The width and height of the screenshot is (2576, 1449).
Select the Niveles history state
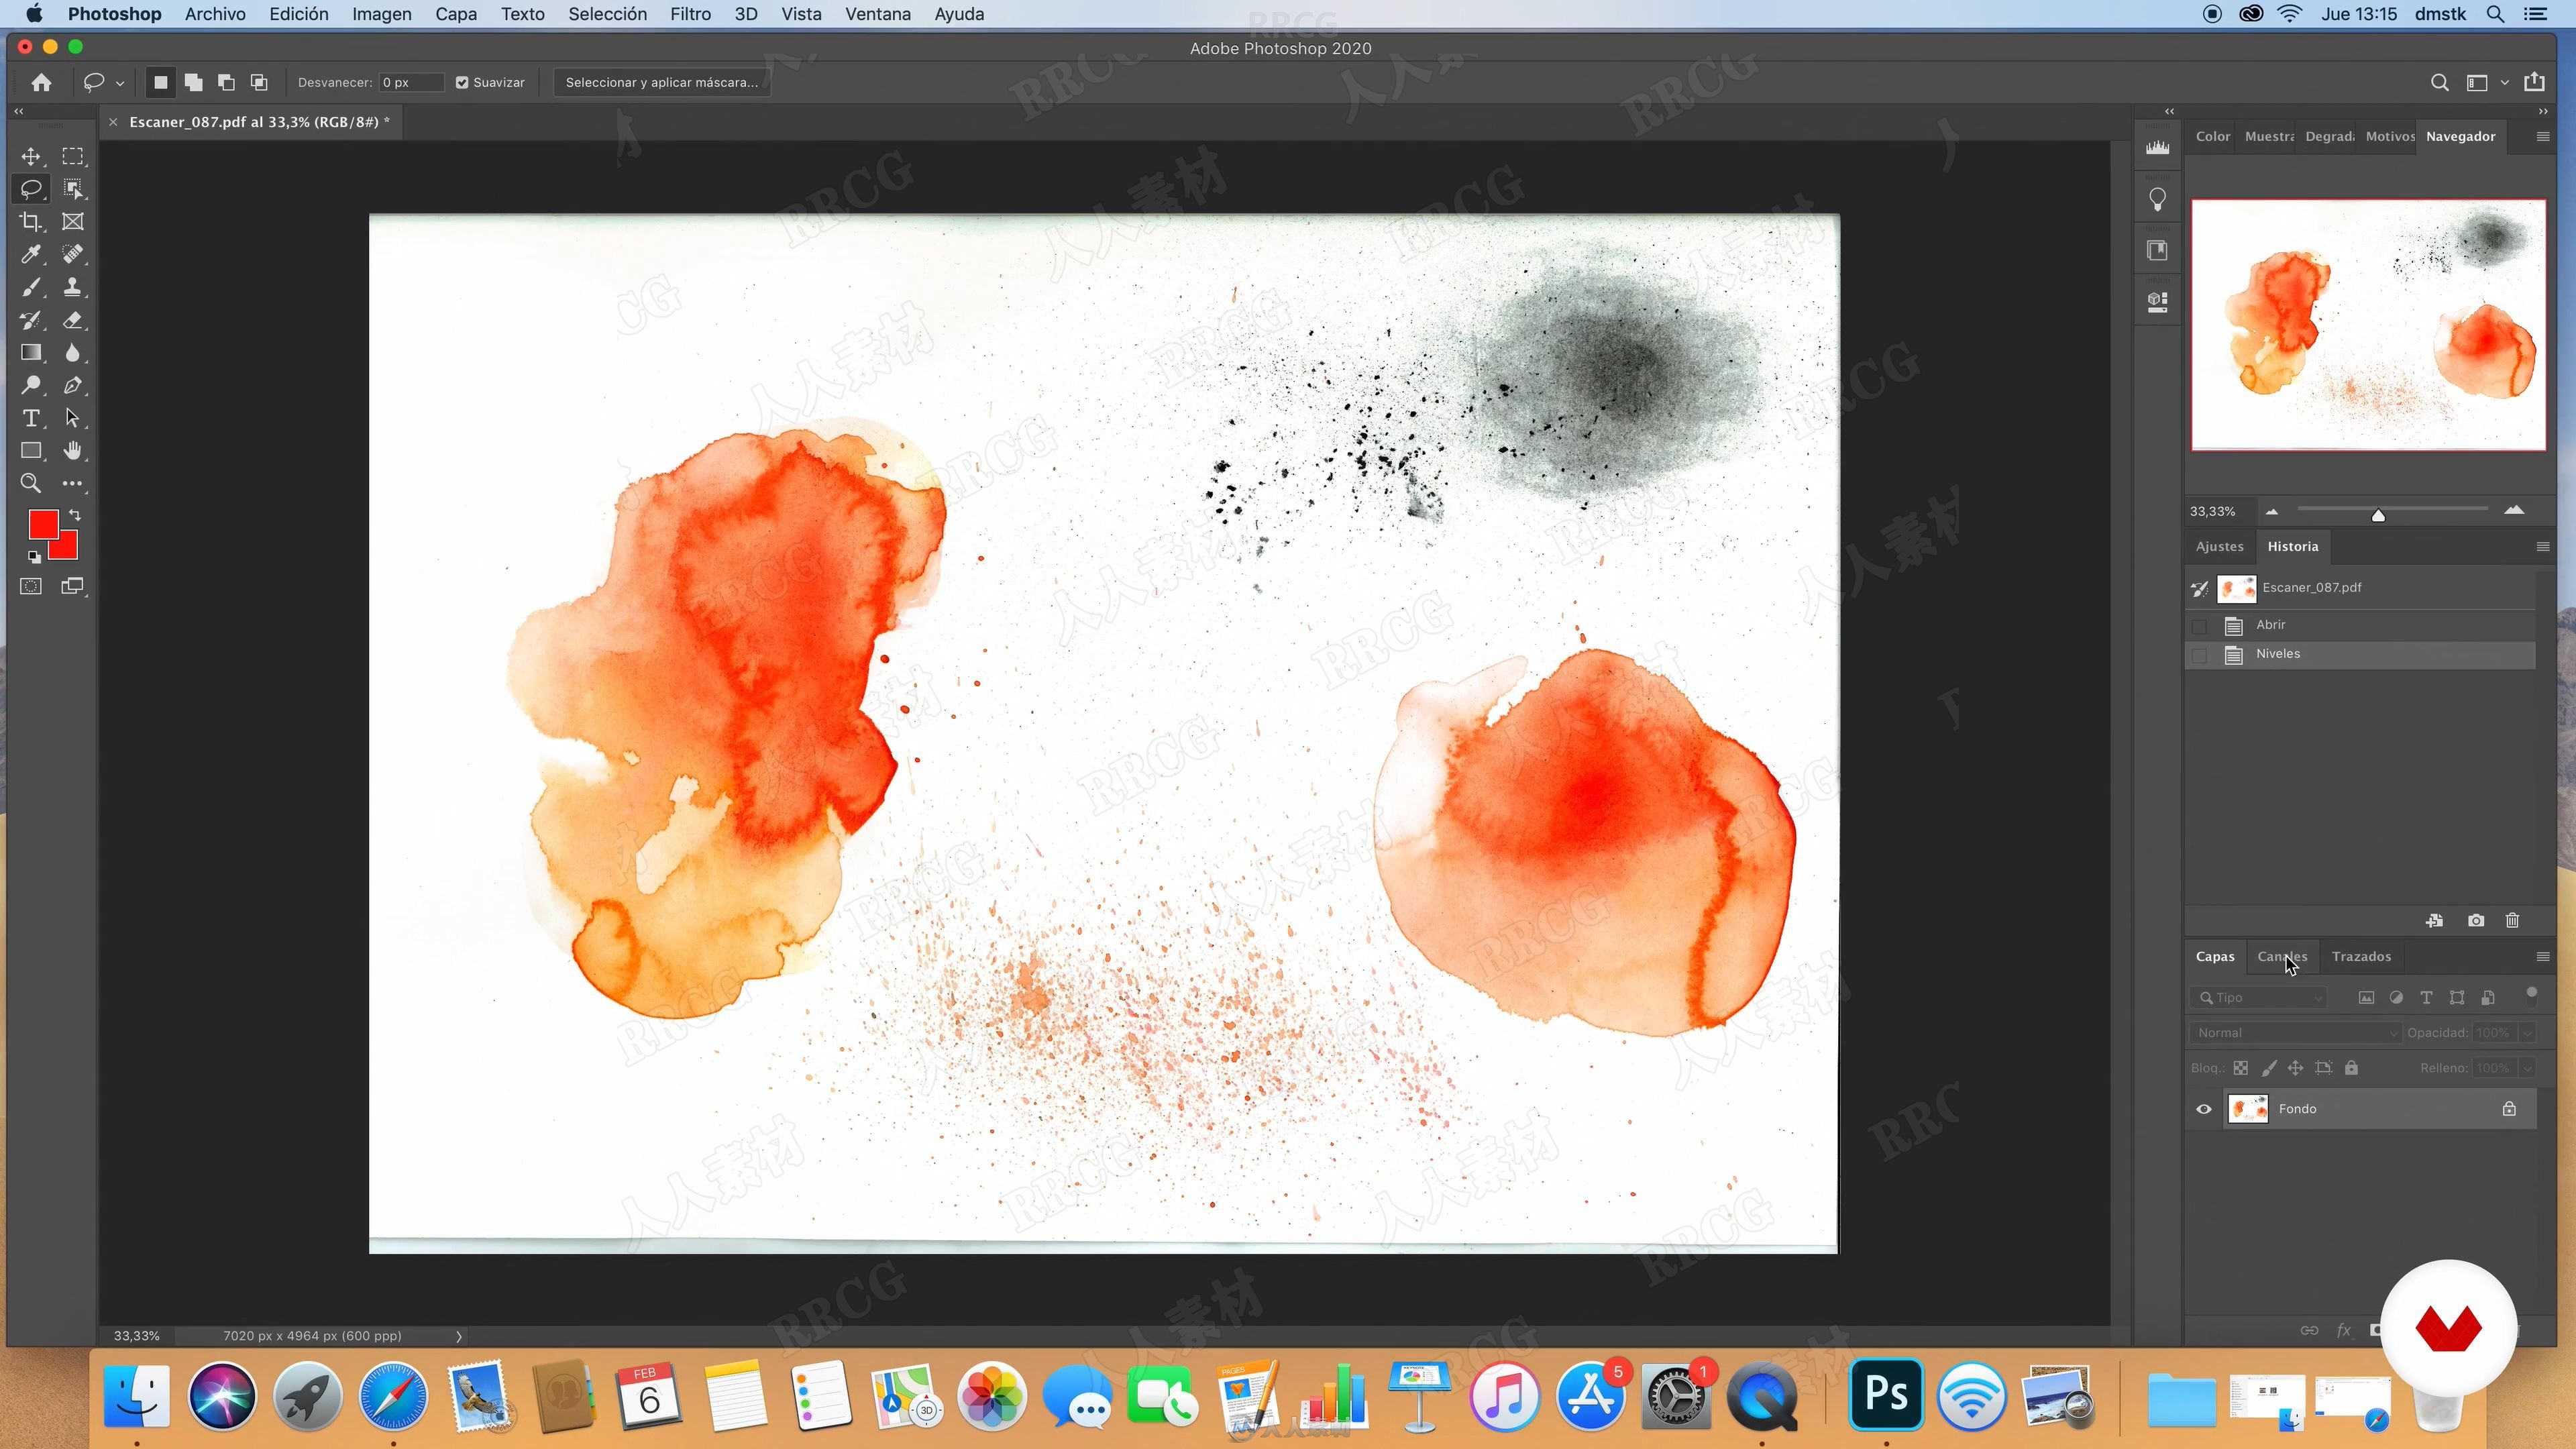click(2360, 654)
